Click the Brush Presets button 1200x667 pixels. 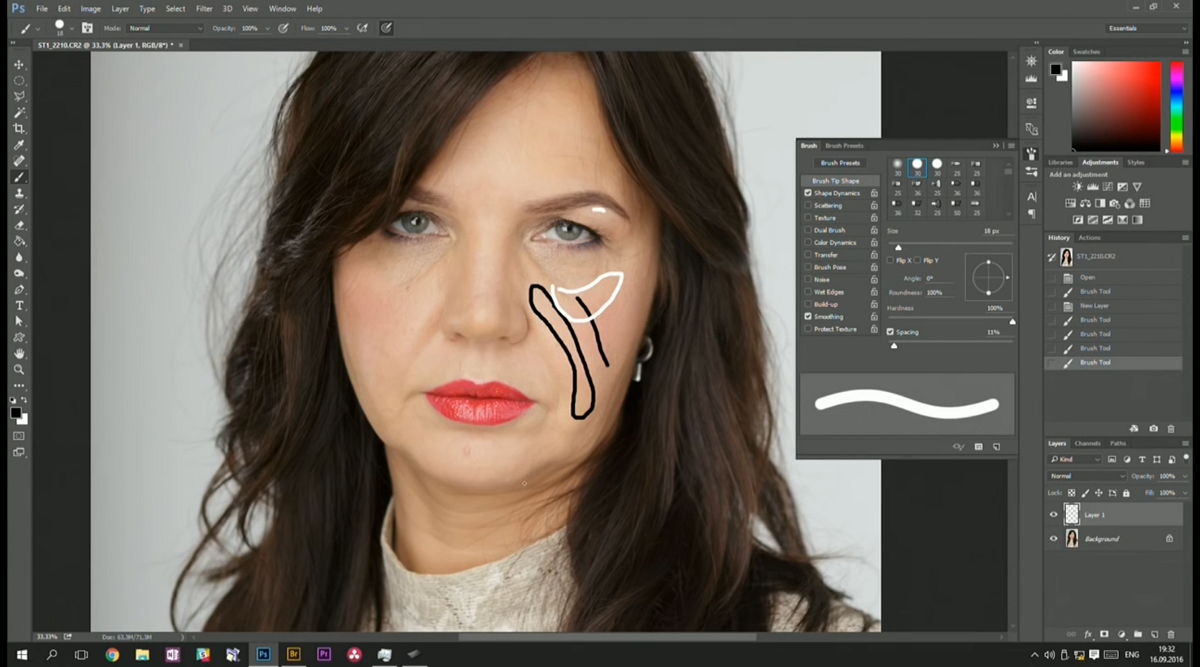coord(840,162)
